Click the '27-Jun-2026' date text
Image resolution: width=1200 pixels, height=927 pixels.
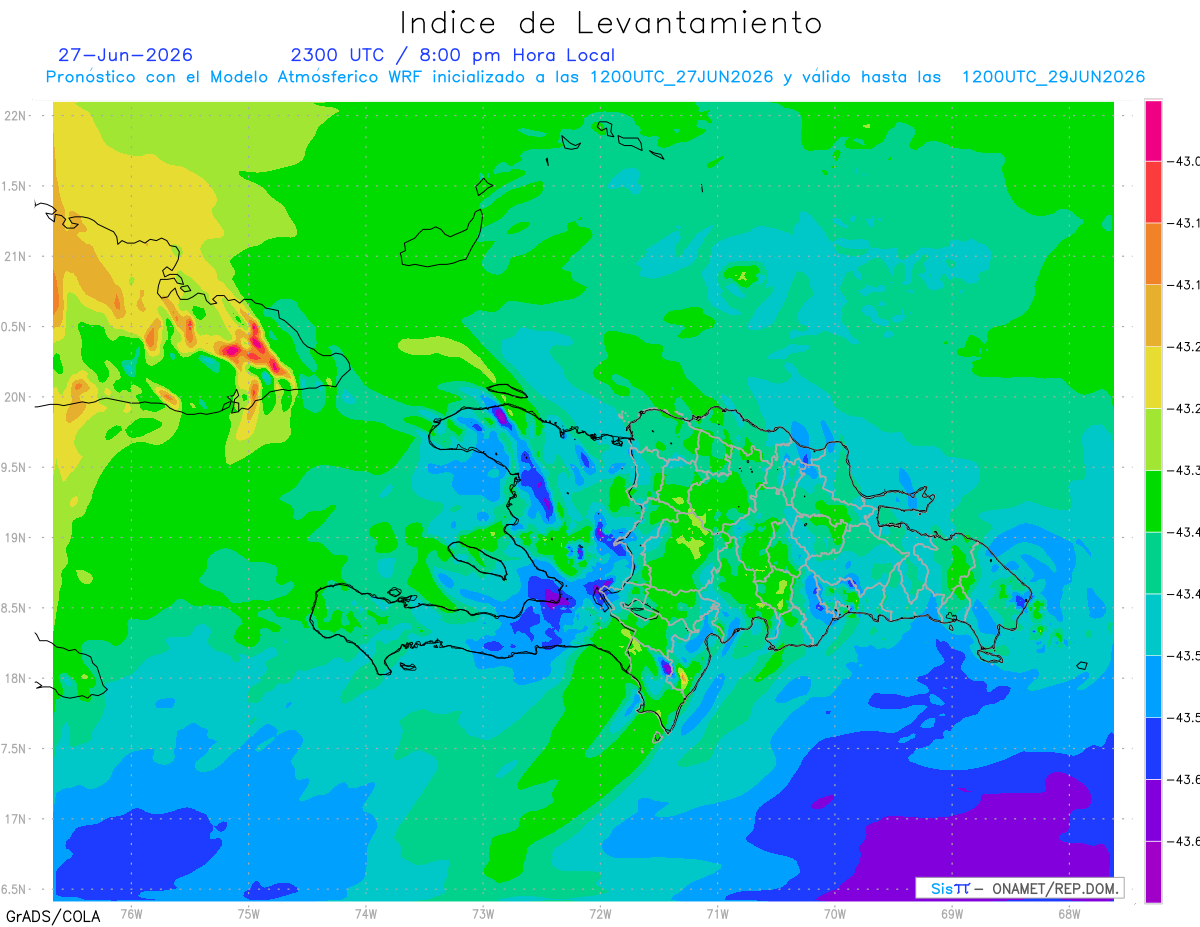tap(125, 55)
